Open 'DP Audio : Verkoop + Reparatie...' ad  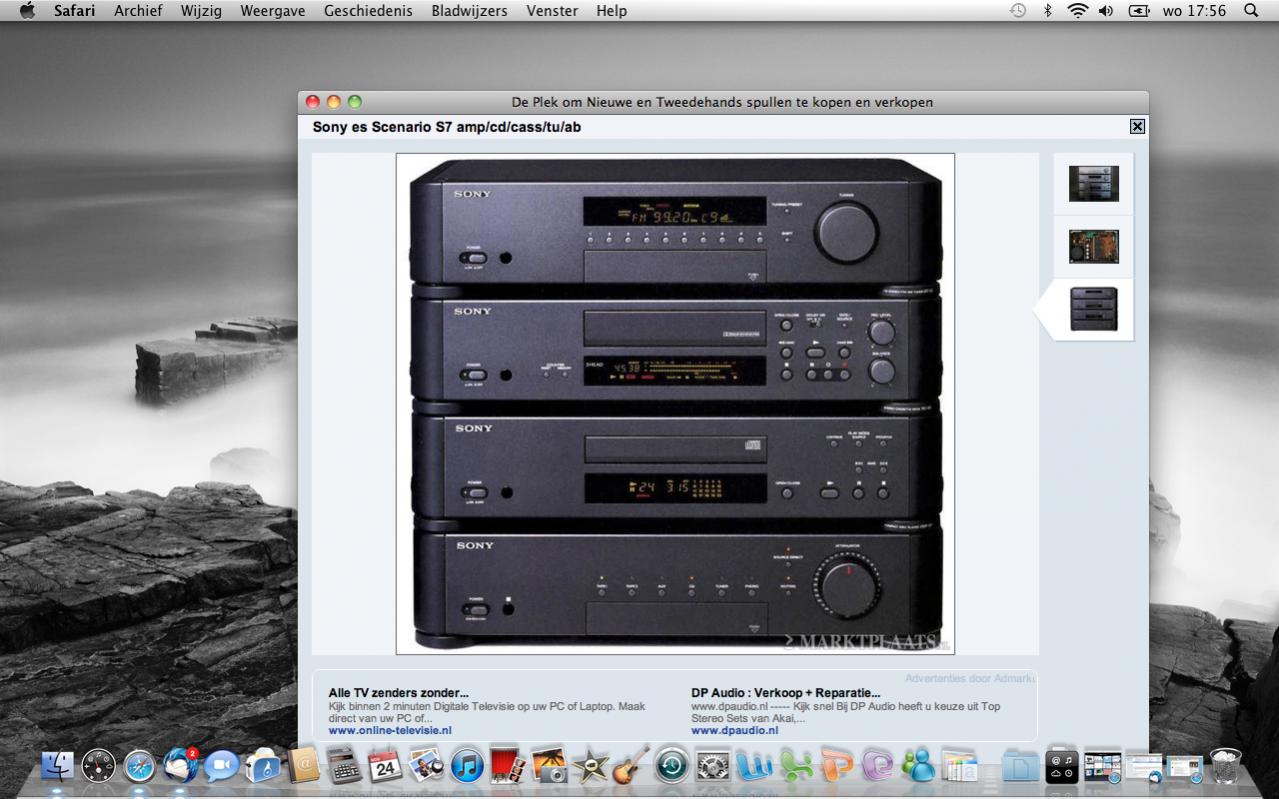[x=786, y=692]
